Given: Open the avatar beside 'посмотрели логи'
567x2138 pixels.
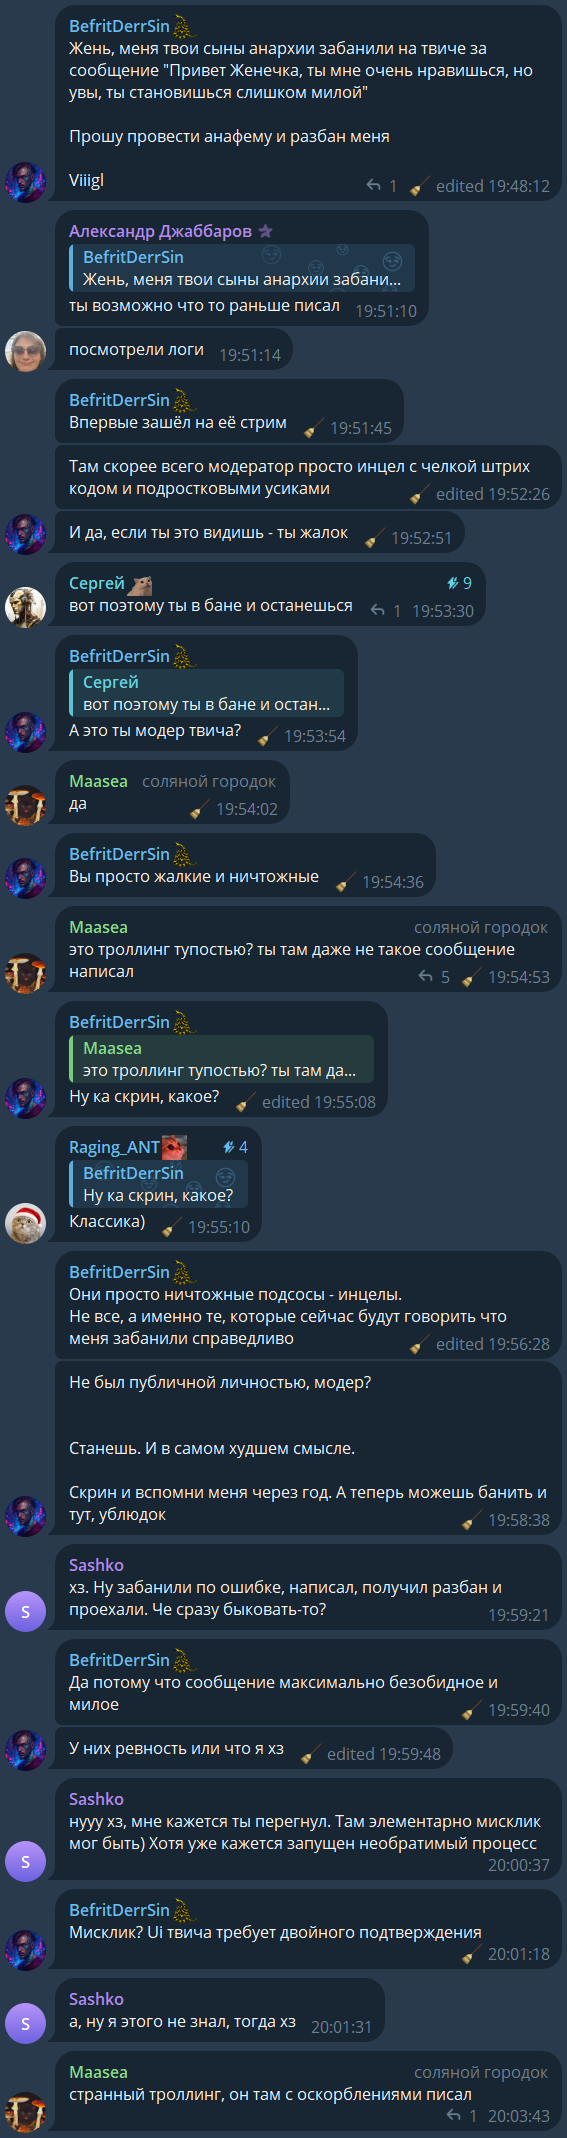Looking at the screenshot, I should coord(26,351).
